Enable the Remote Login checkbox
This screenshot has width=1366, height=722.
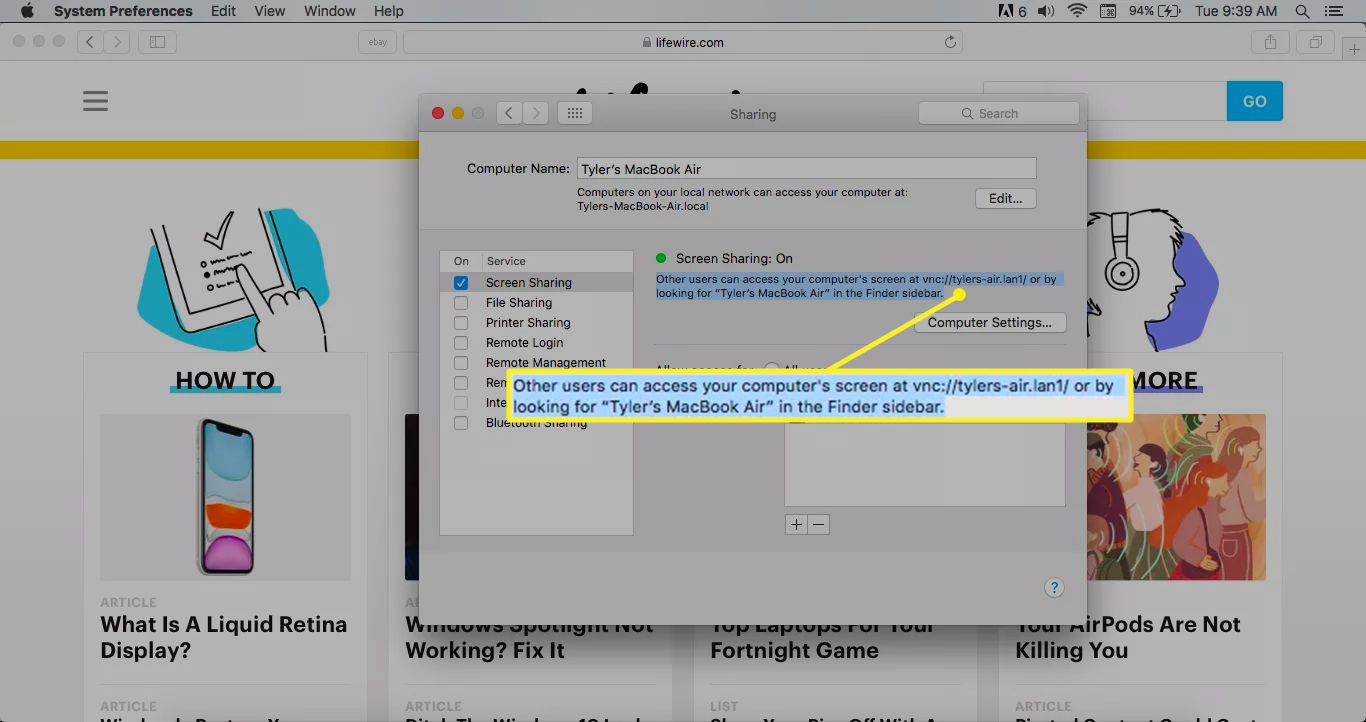coord(461,343)
